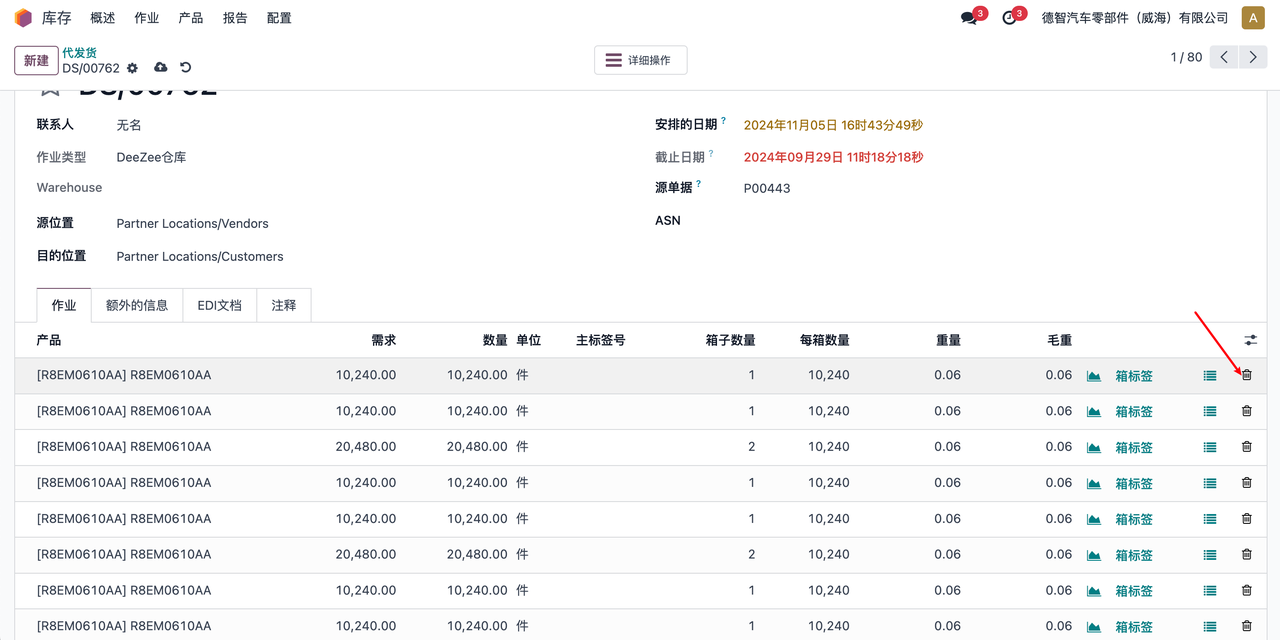The image size is (1280, 640).
Task: Open the 报告 menu
Action: (x=235, y=18)
